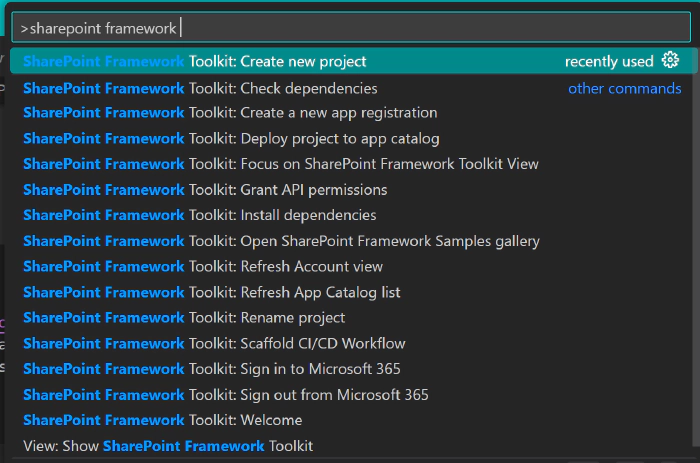
Task: Select Sign out from Microsoft 365
Action: tap(226, 395)
